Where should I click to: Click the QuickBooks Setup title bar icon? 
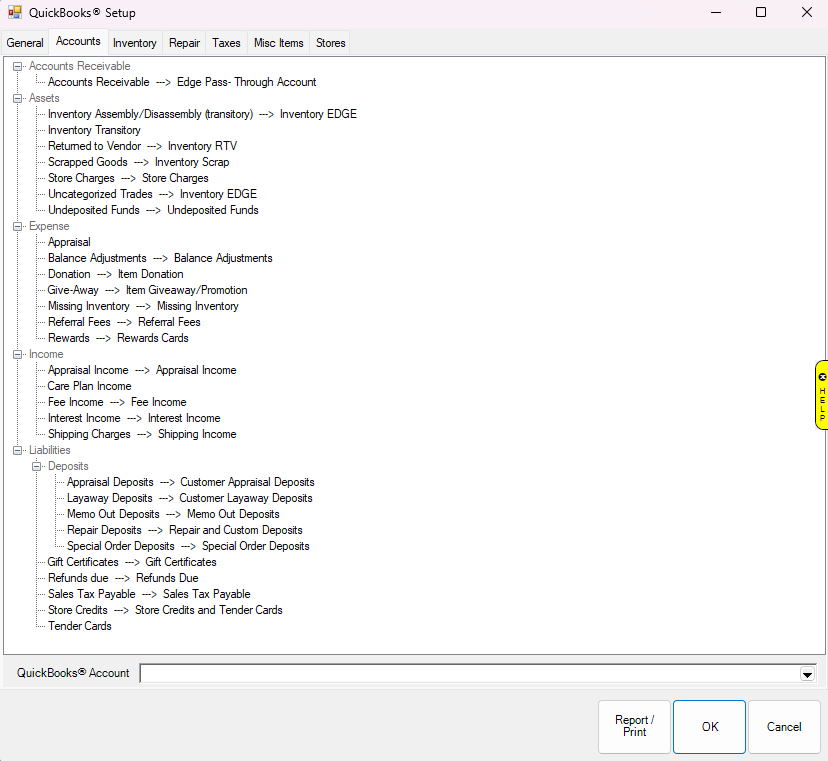click(x=14, y=13)
